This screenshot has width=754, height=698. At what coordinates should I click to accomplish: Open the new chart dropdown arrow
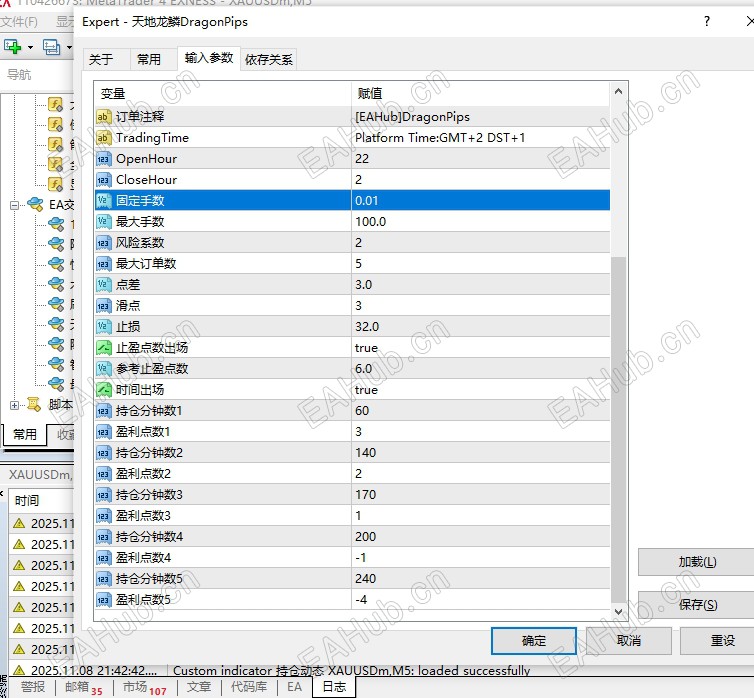(x=30, y=47)
